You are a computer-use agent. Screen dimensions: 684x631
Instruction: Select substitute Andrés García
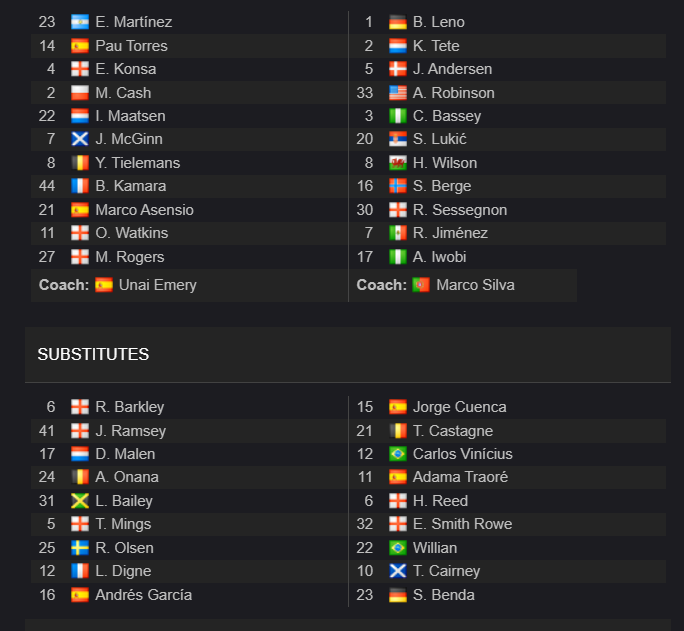click(144, 595)
